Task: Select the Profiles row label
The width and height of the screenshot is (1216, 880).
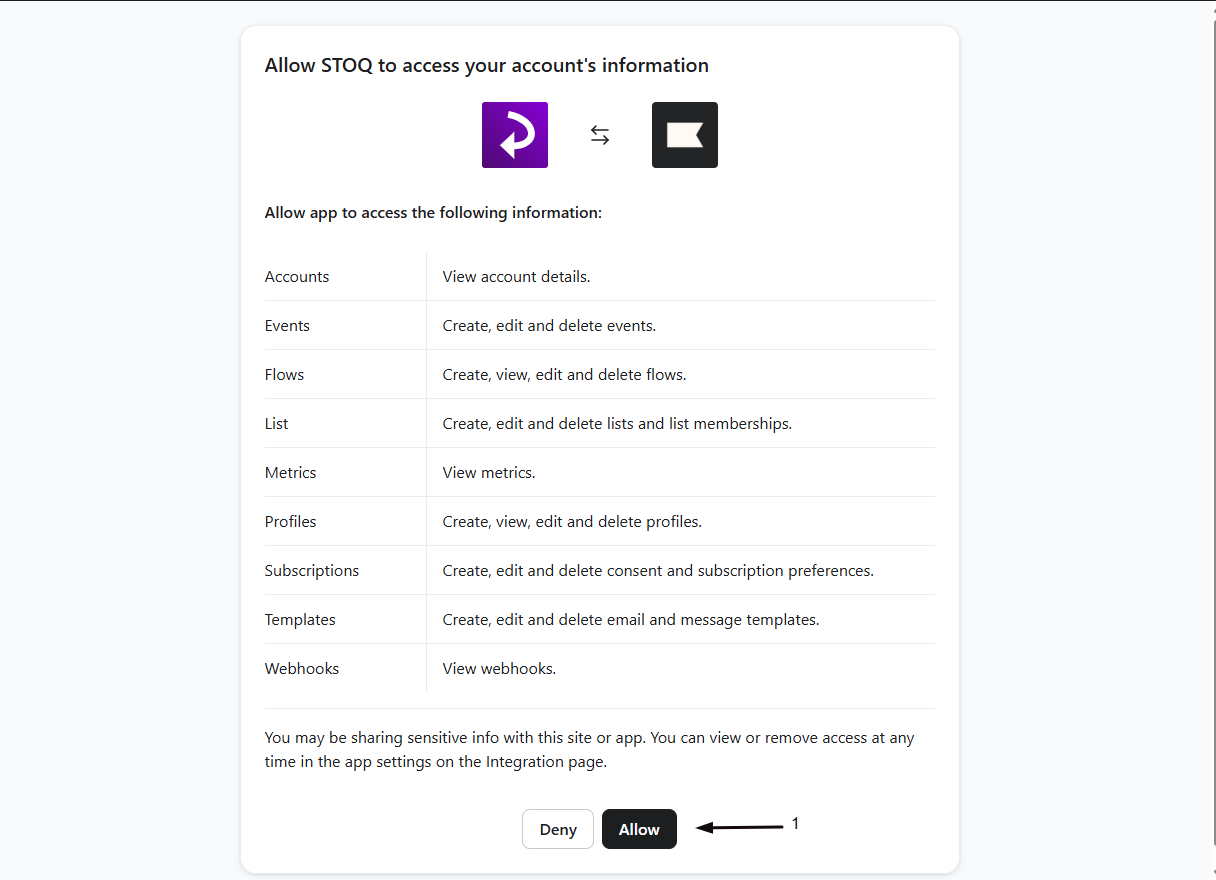Action: [290, 522]
